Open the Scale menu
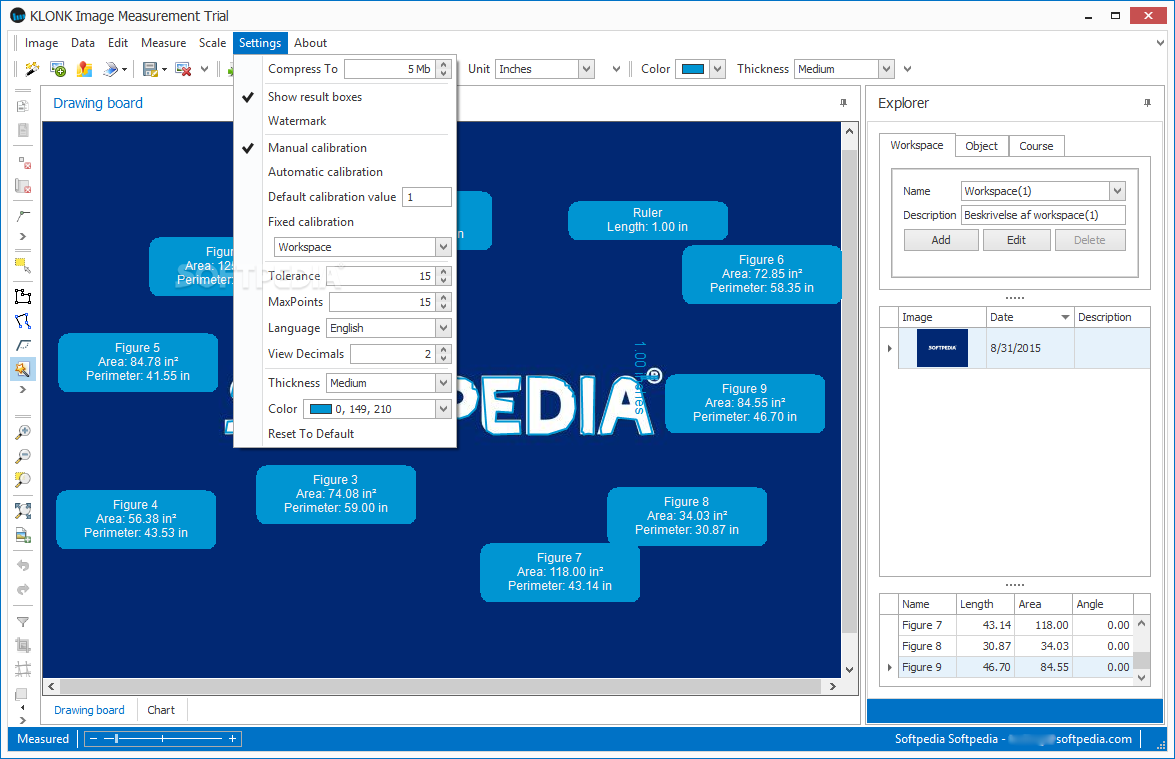Image resolution: width=1175 pixels, height=759 pixels. [x=212, y=43]
